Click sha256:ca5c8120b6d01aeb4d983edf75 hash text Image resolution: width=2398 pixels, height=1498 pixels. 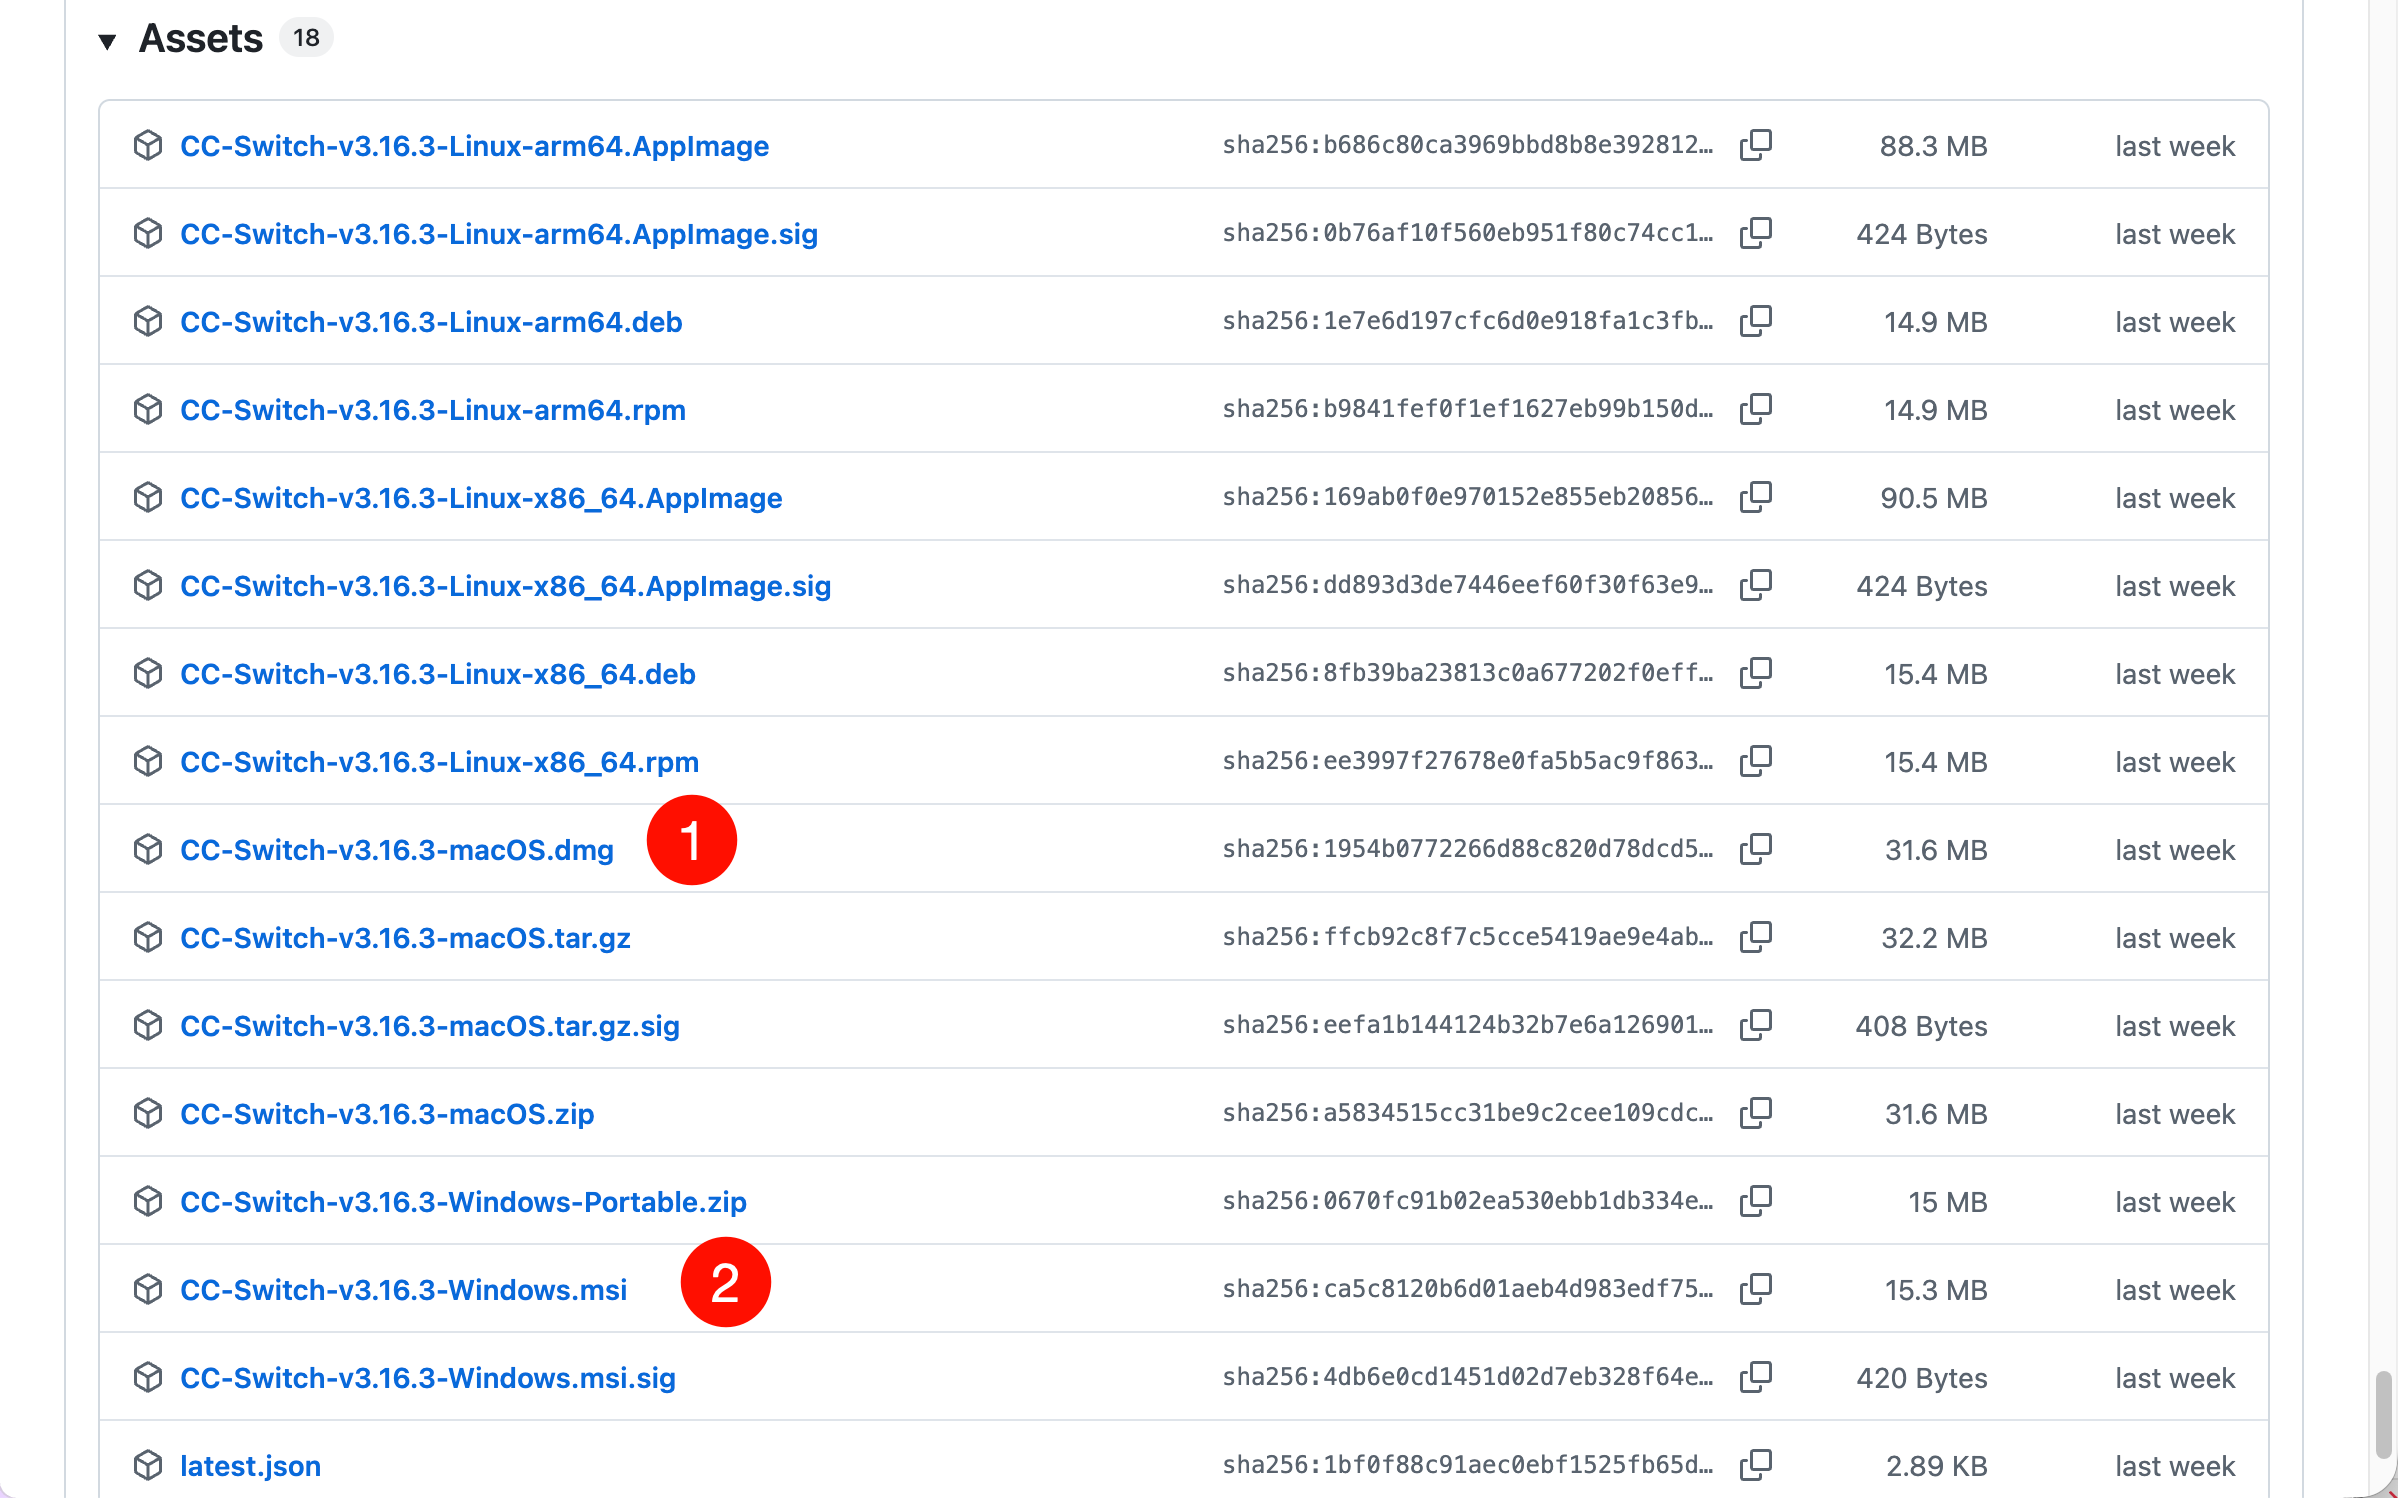[1467, 1289]
